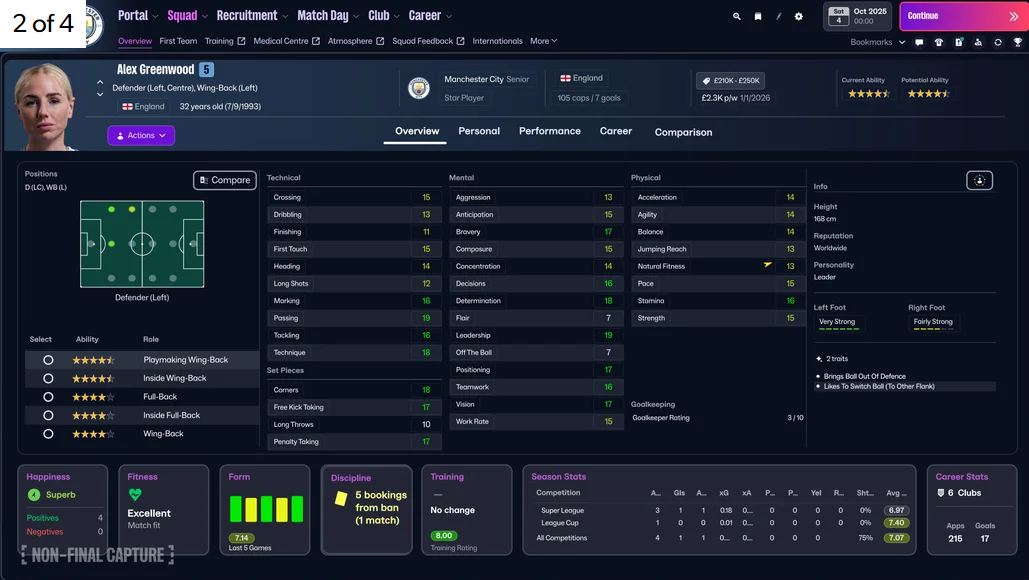This screenshot has width=1029, height=580.
Task: Click the Likes To Switch Ball trait
Action: [x=879, y=386]
